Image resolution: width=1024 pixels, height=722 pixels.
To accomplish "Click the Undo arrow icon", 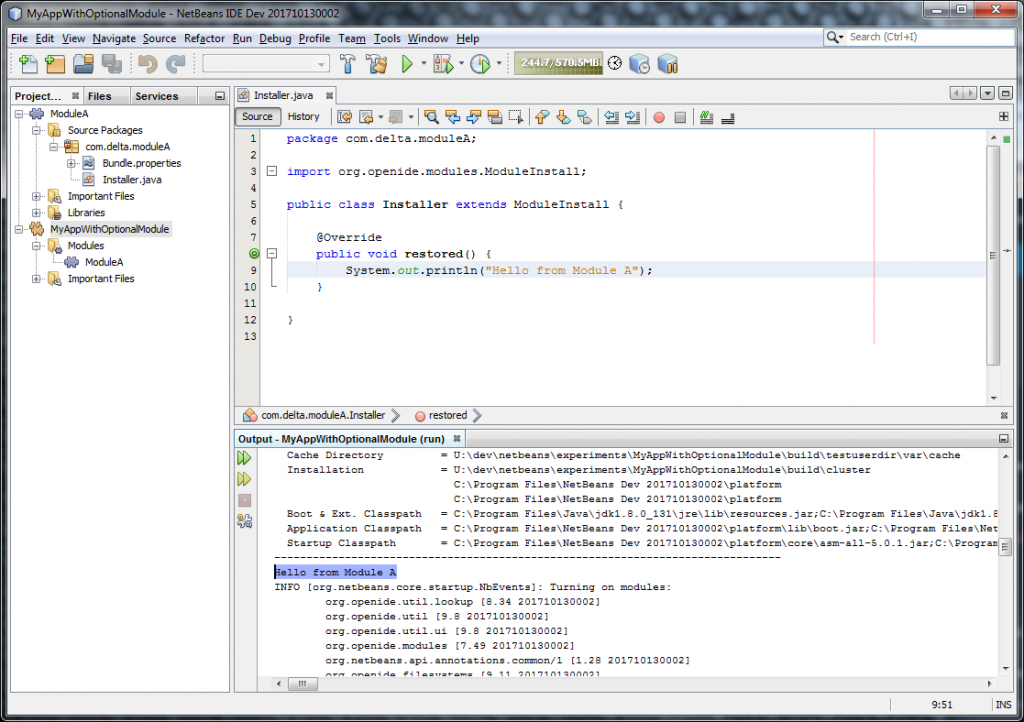I will pos(148,64).
